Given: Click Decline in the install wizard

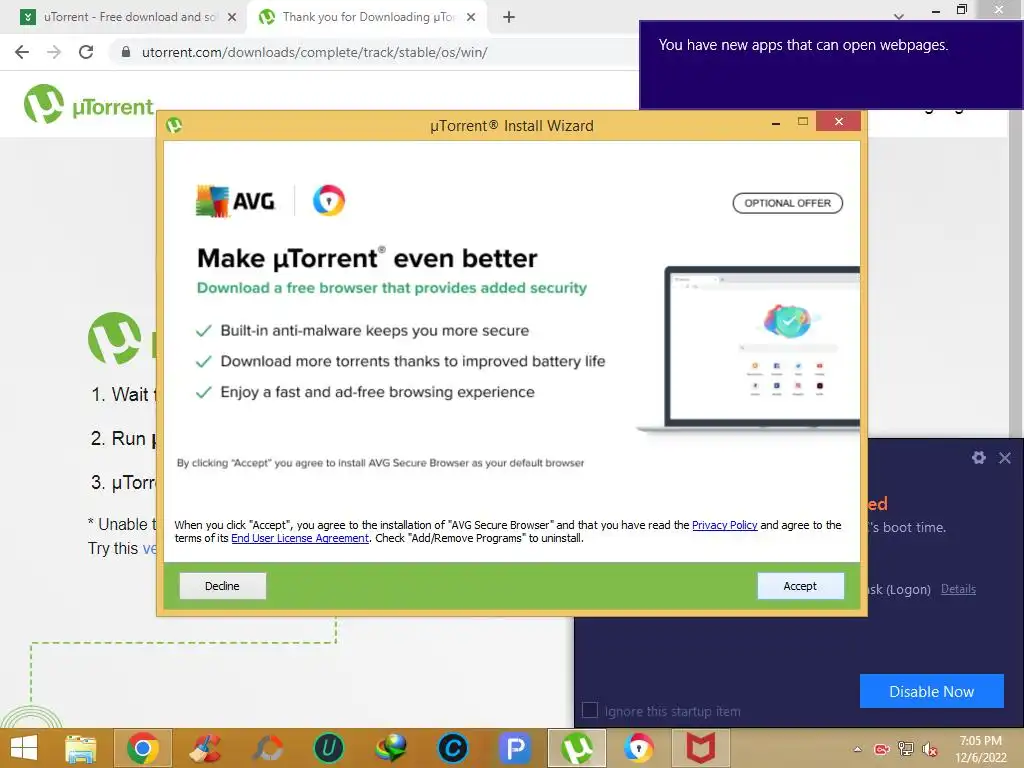Looking at the screenshot, I should 222,586.
